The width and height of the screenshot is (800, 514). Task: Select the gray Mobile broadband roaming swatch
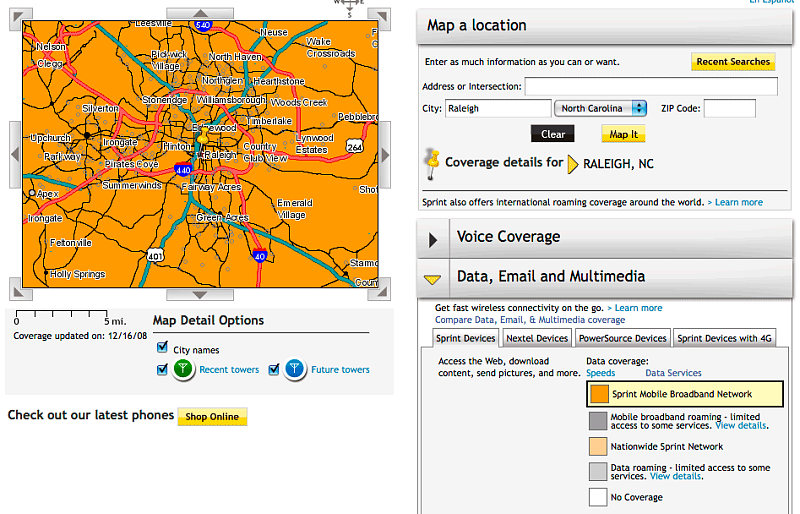pyautogui.click(x=598, y=421)
